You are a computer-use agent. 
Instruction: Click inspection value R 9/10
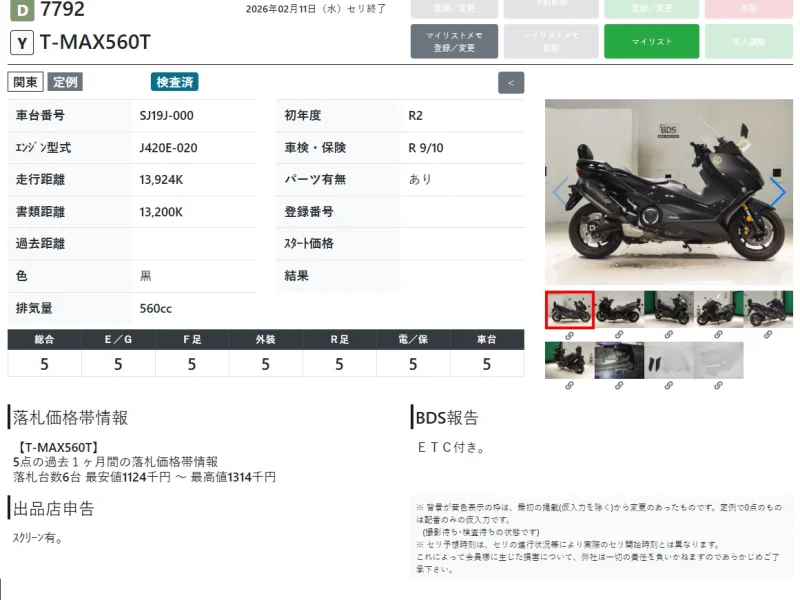[x=426, y=148]
